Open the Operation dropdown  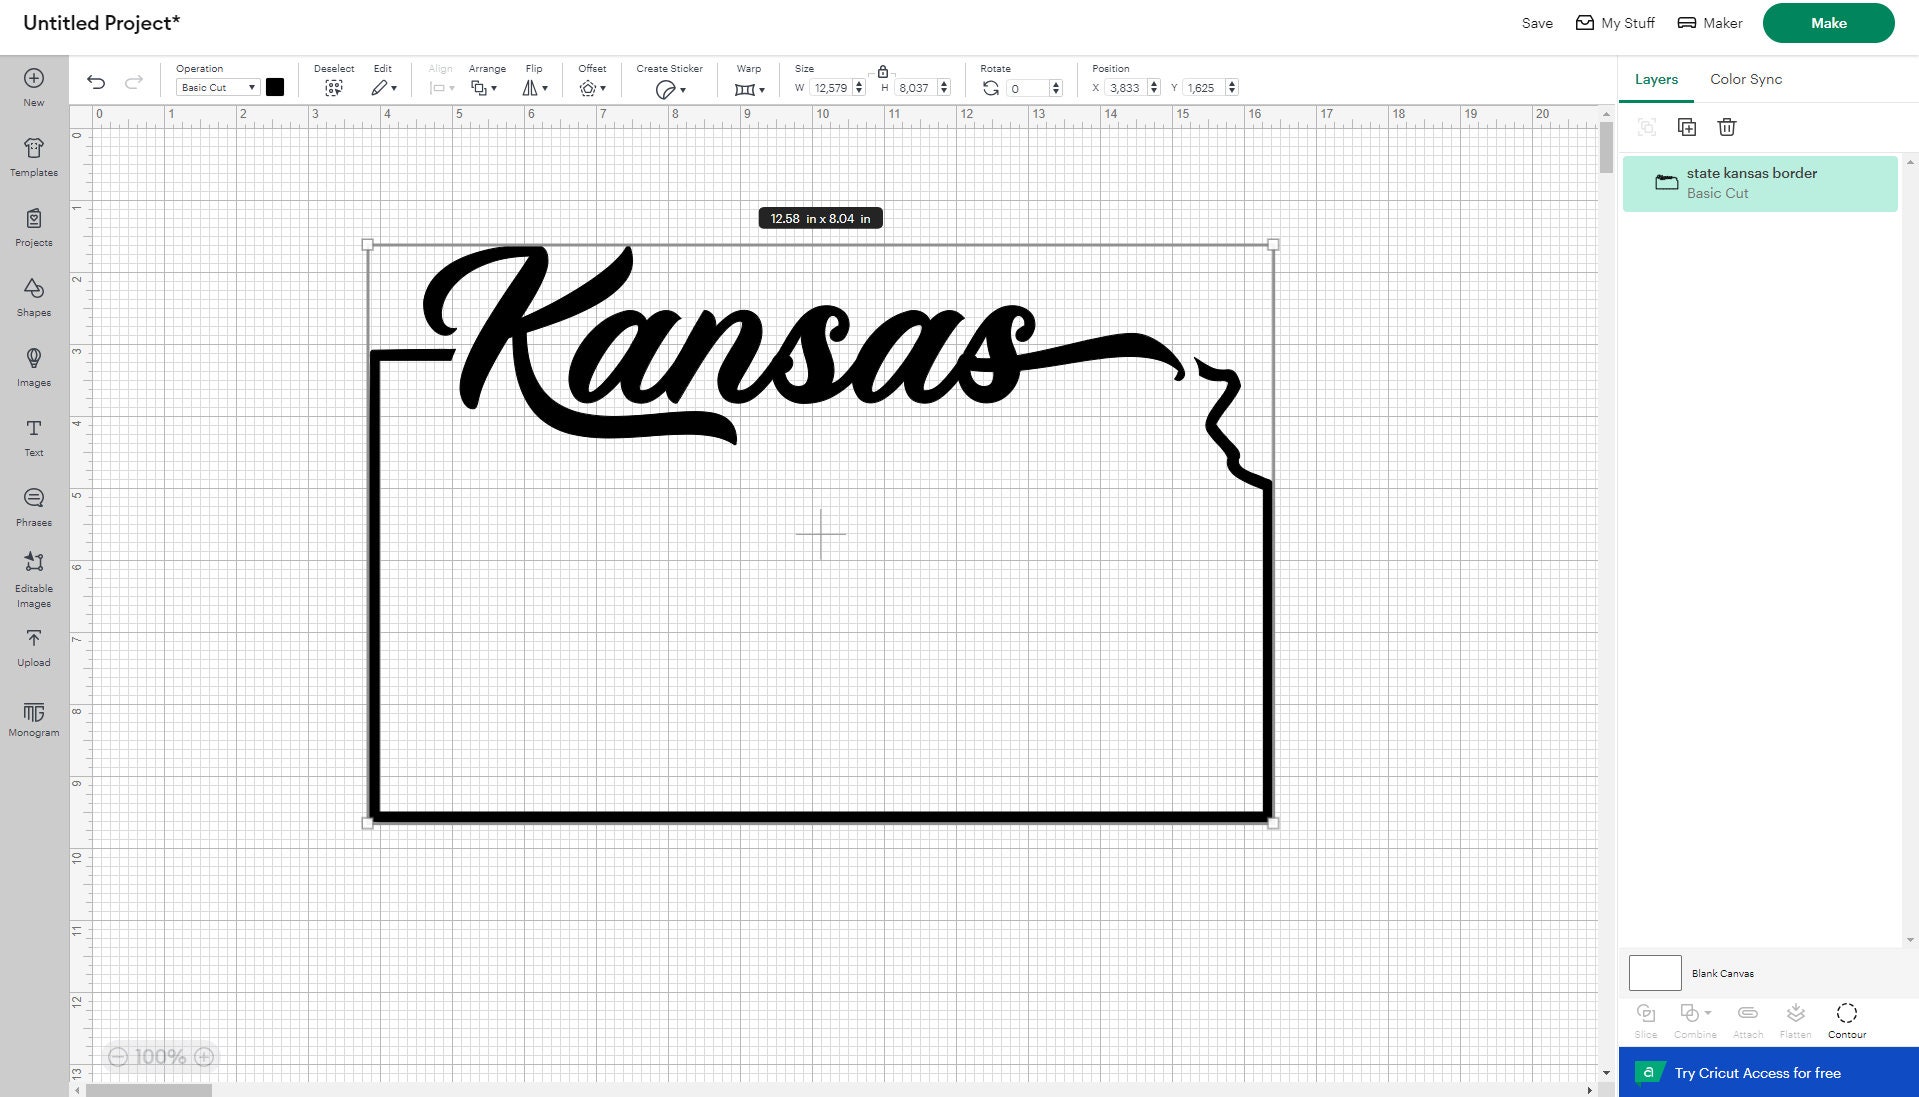215,87
